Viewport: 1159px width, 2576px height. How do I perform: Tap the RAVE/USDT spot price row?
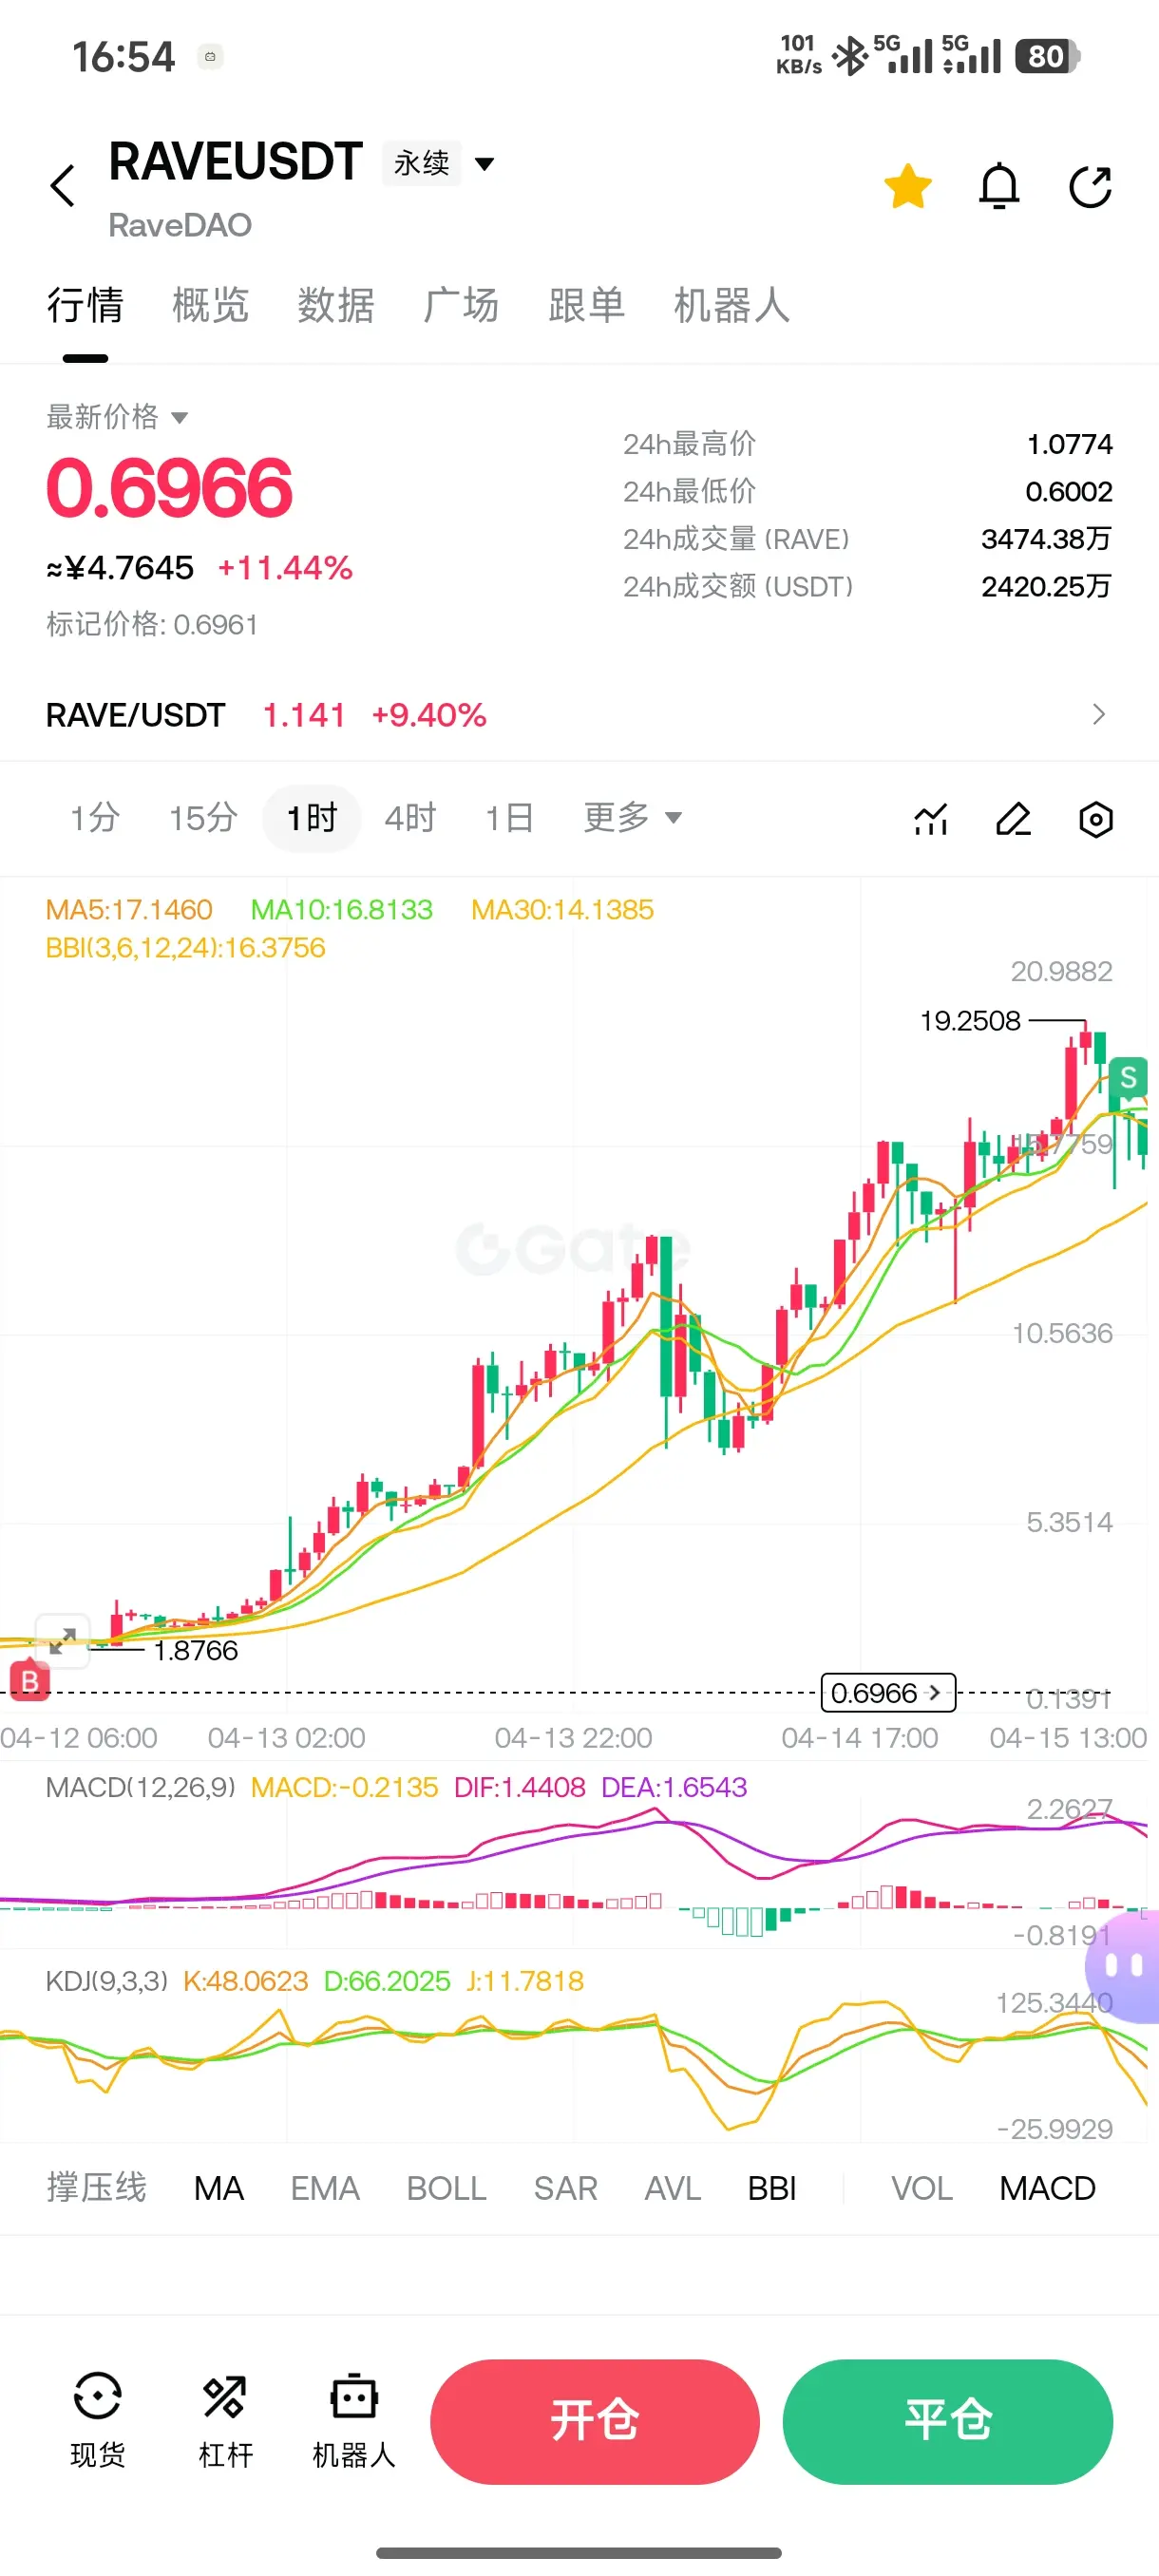pyautogui.click(x=579, y=714)
